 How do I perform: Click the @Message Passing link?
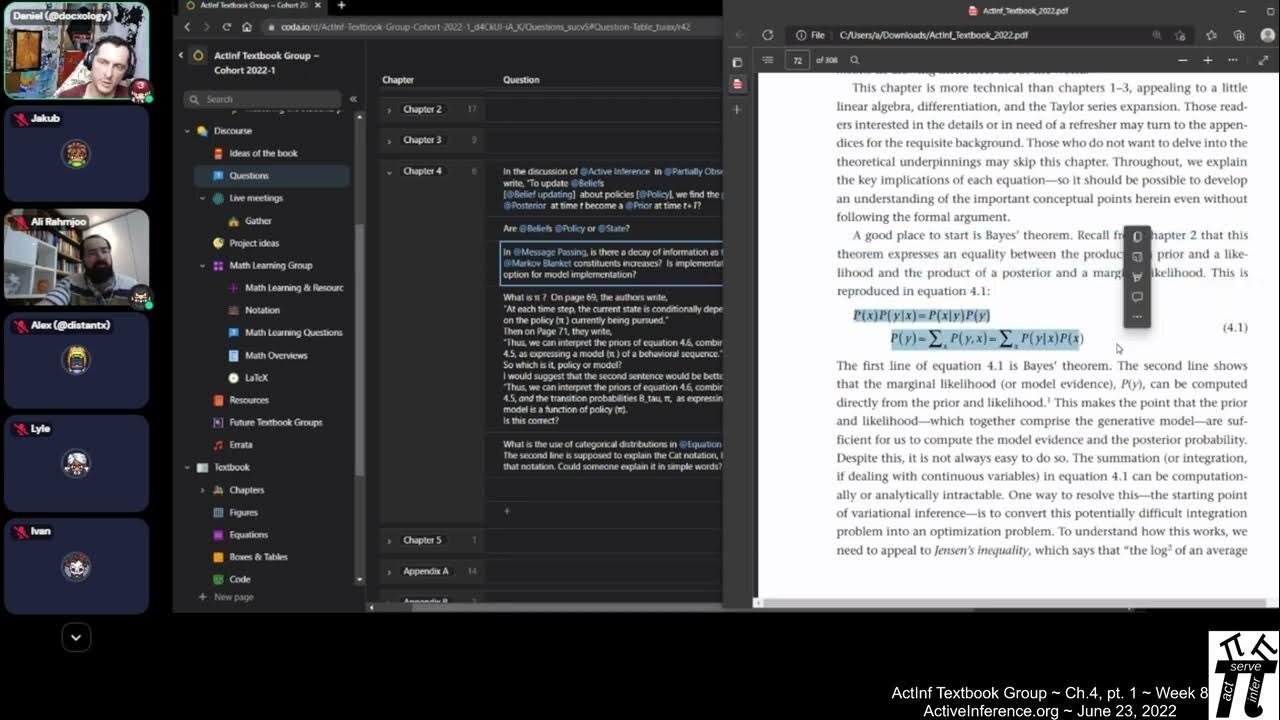tap(550, 253)
